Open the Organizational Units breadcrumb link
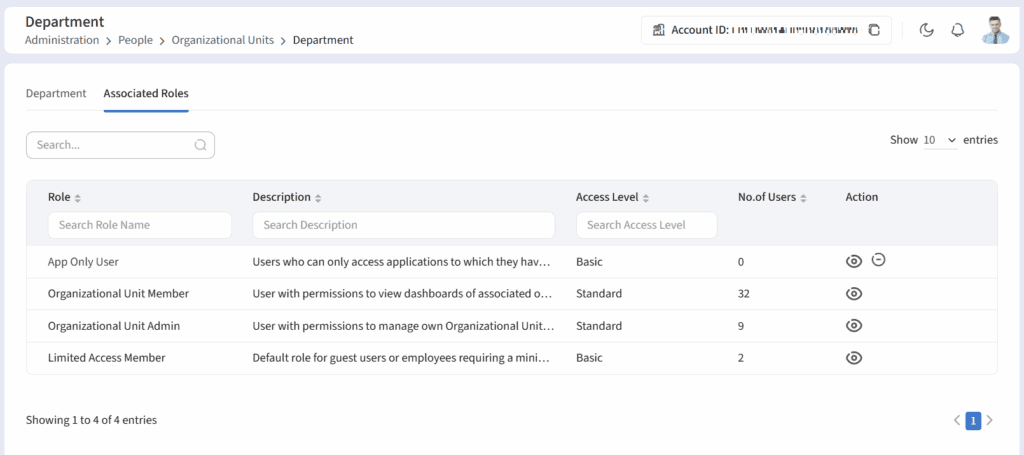Viewport: 1024px width, 455px height. 224,41
